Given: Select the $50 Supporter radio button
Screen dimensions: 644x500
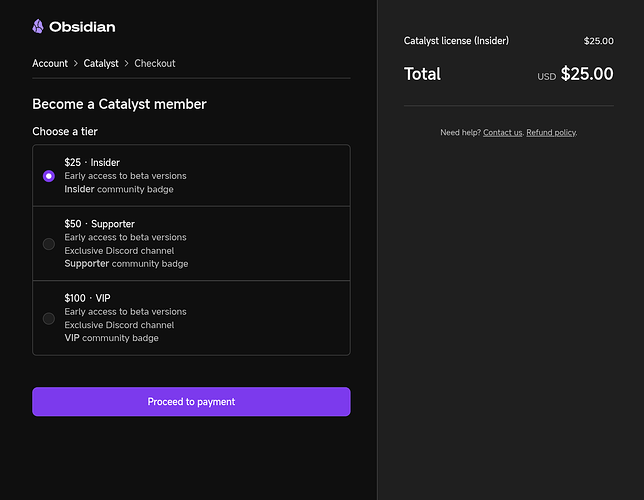Looking at the screenshot, I should [x=49, y=244].
